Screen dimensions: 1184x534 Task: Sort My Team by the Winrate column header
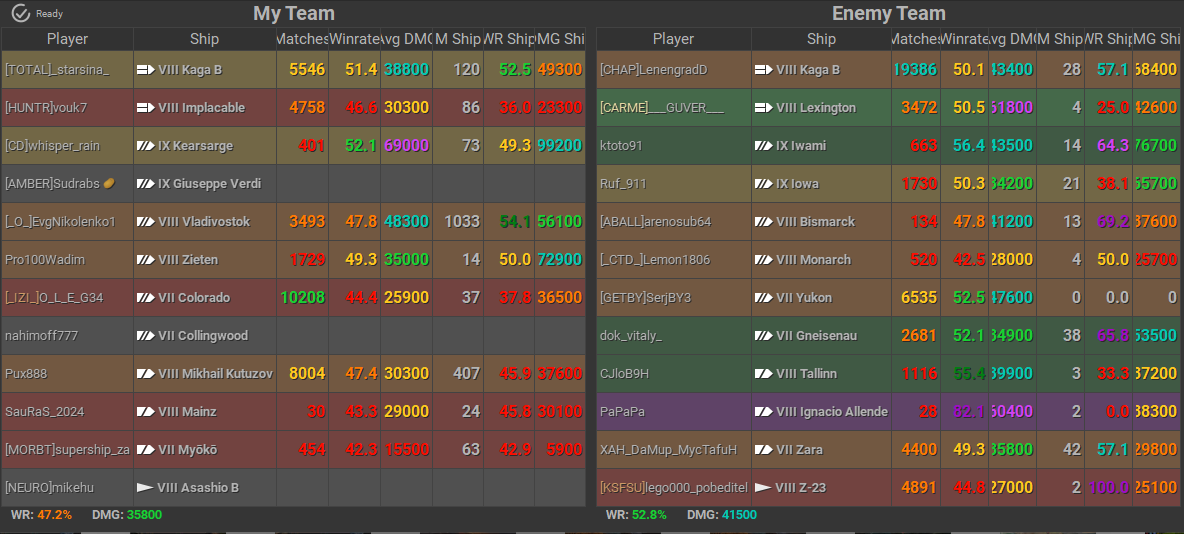(x=354, y=39)
